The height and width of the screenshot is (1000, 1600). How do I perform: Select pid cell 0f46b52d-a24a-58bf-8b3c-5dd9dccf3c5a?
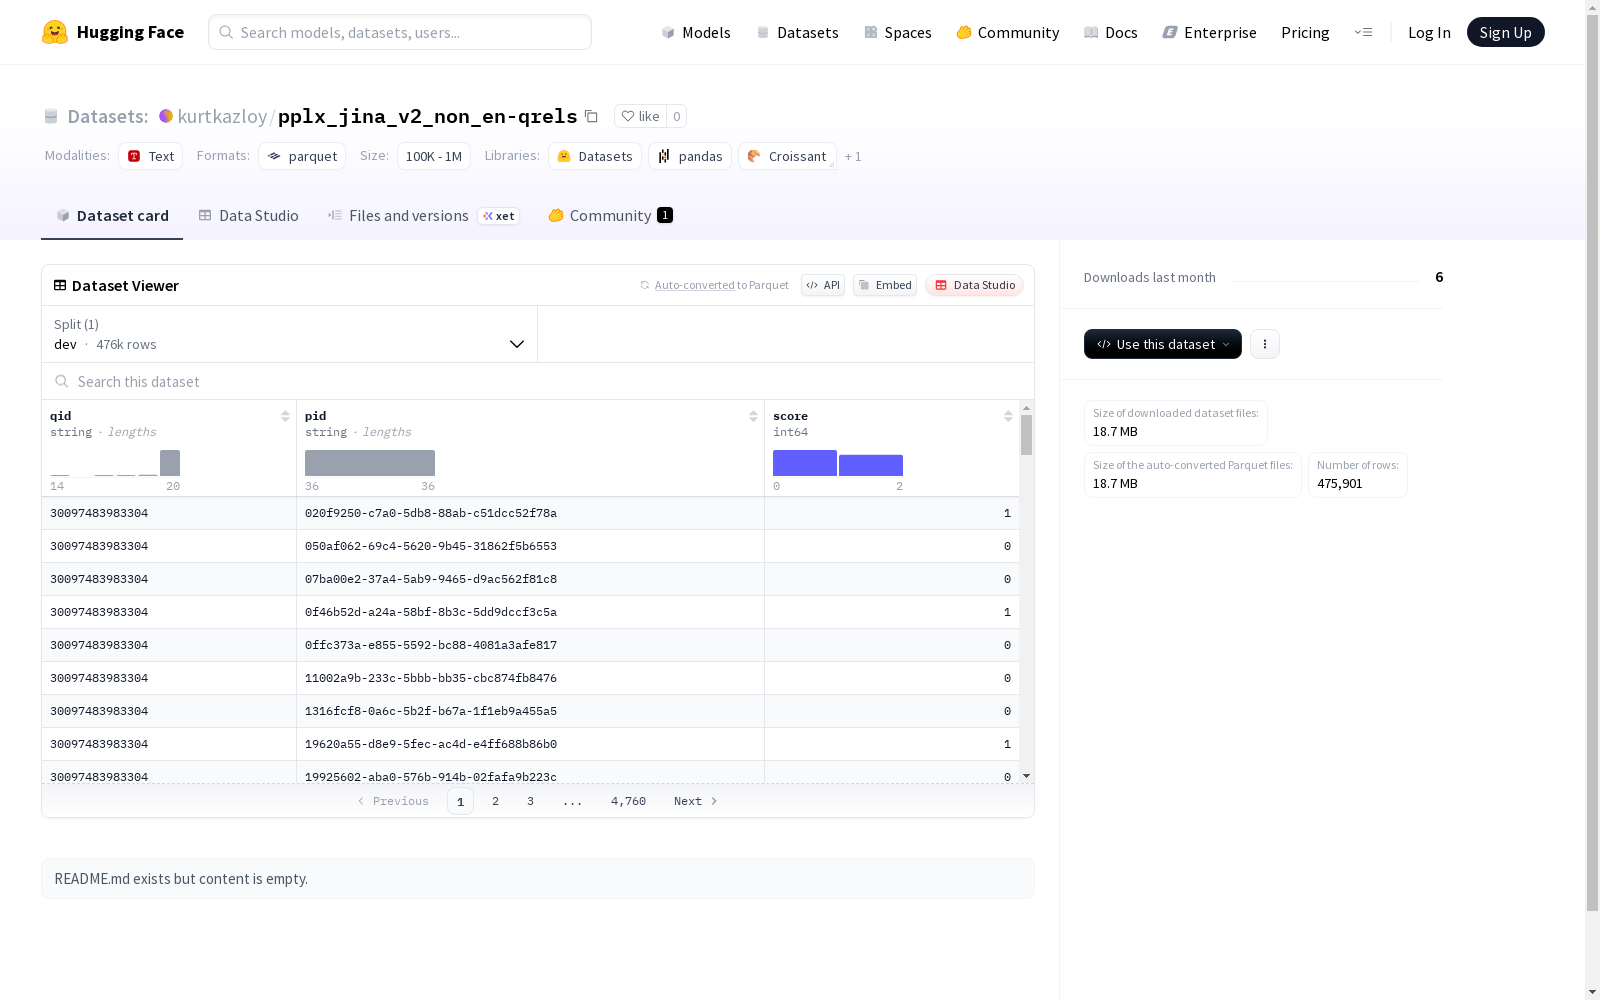530,612
